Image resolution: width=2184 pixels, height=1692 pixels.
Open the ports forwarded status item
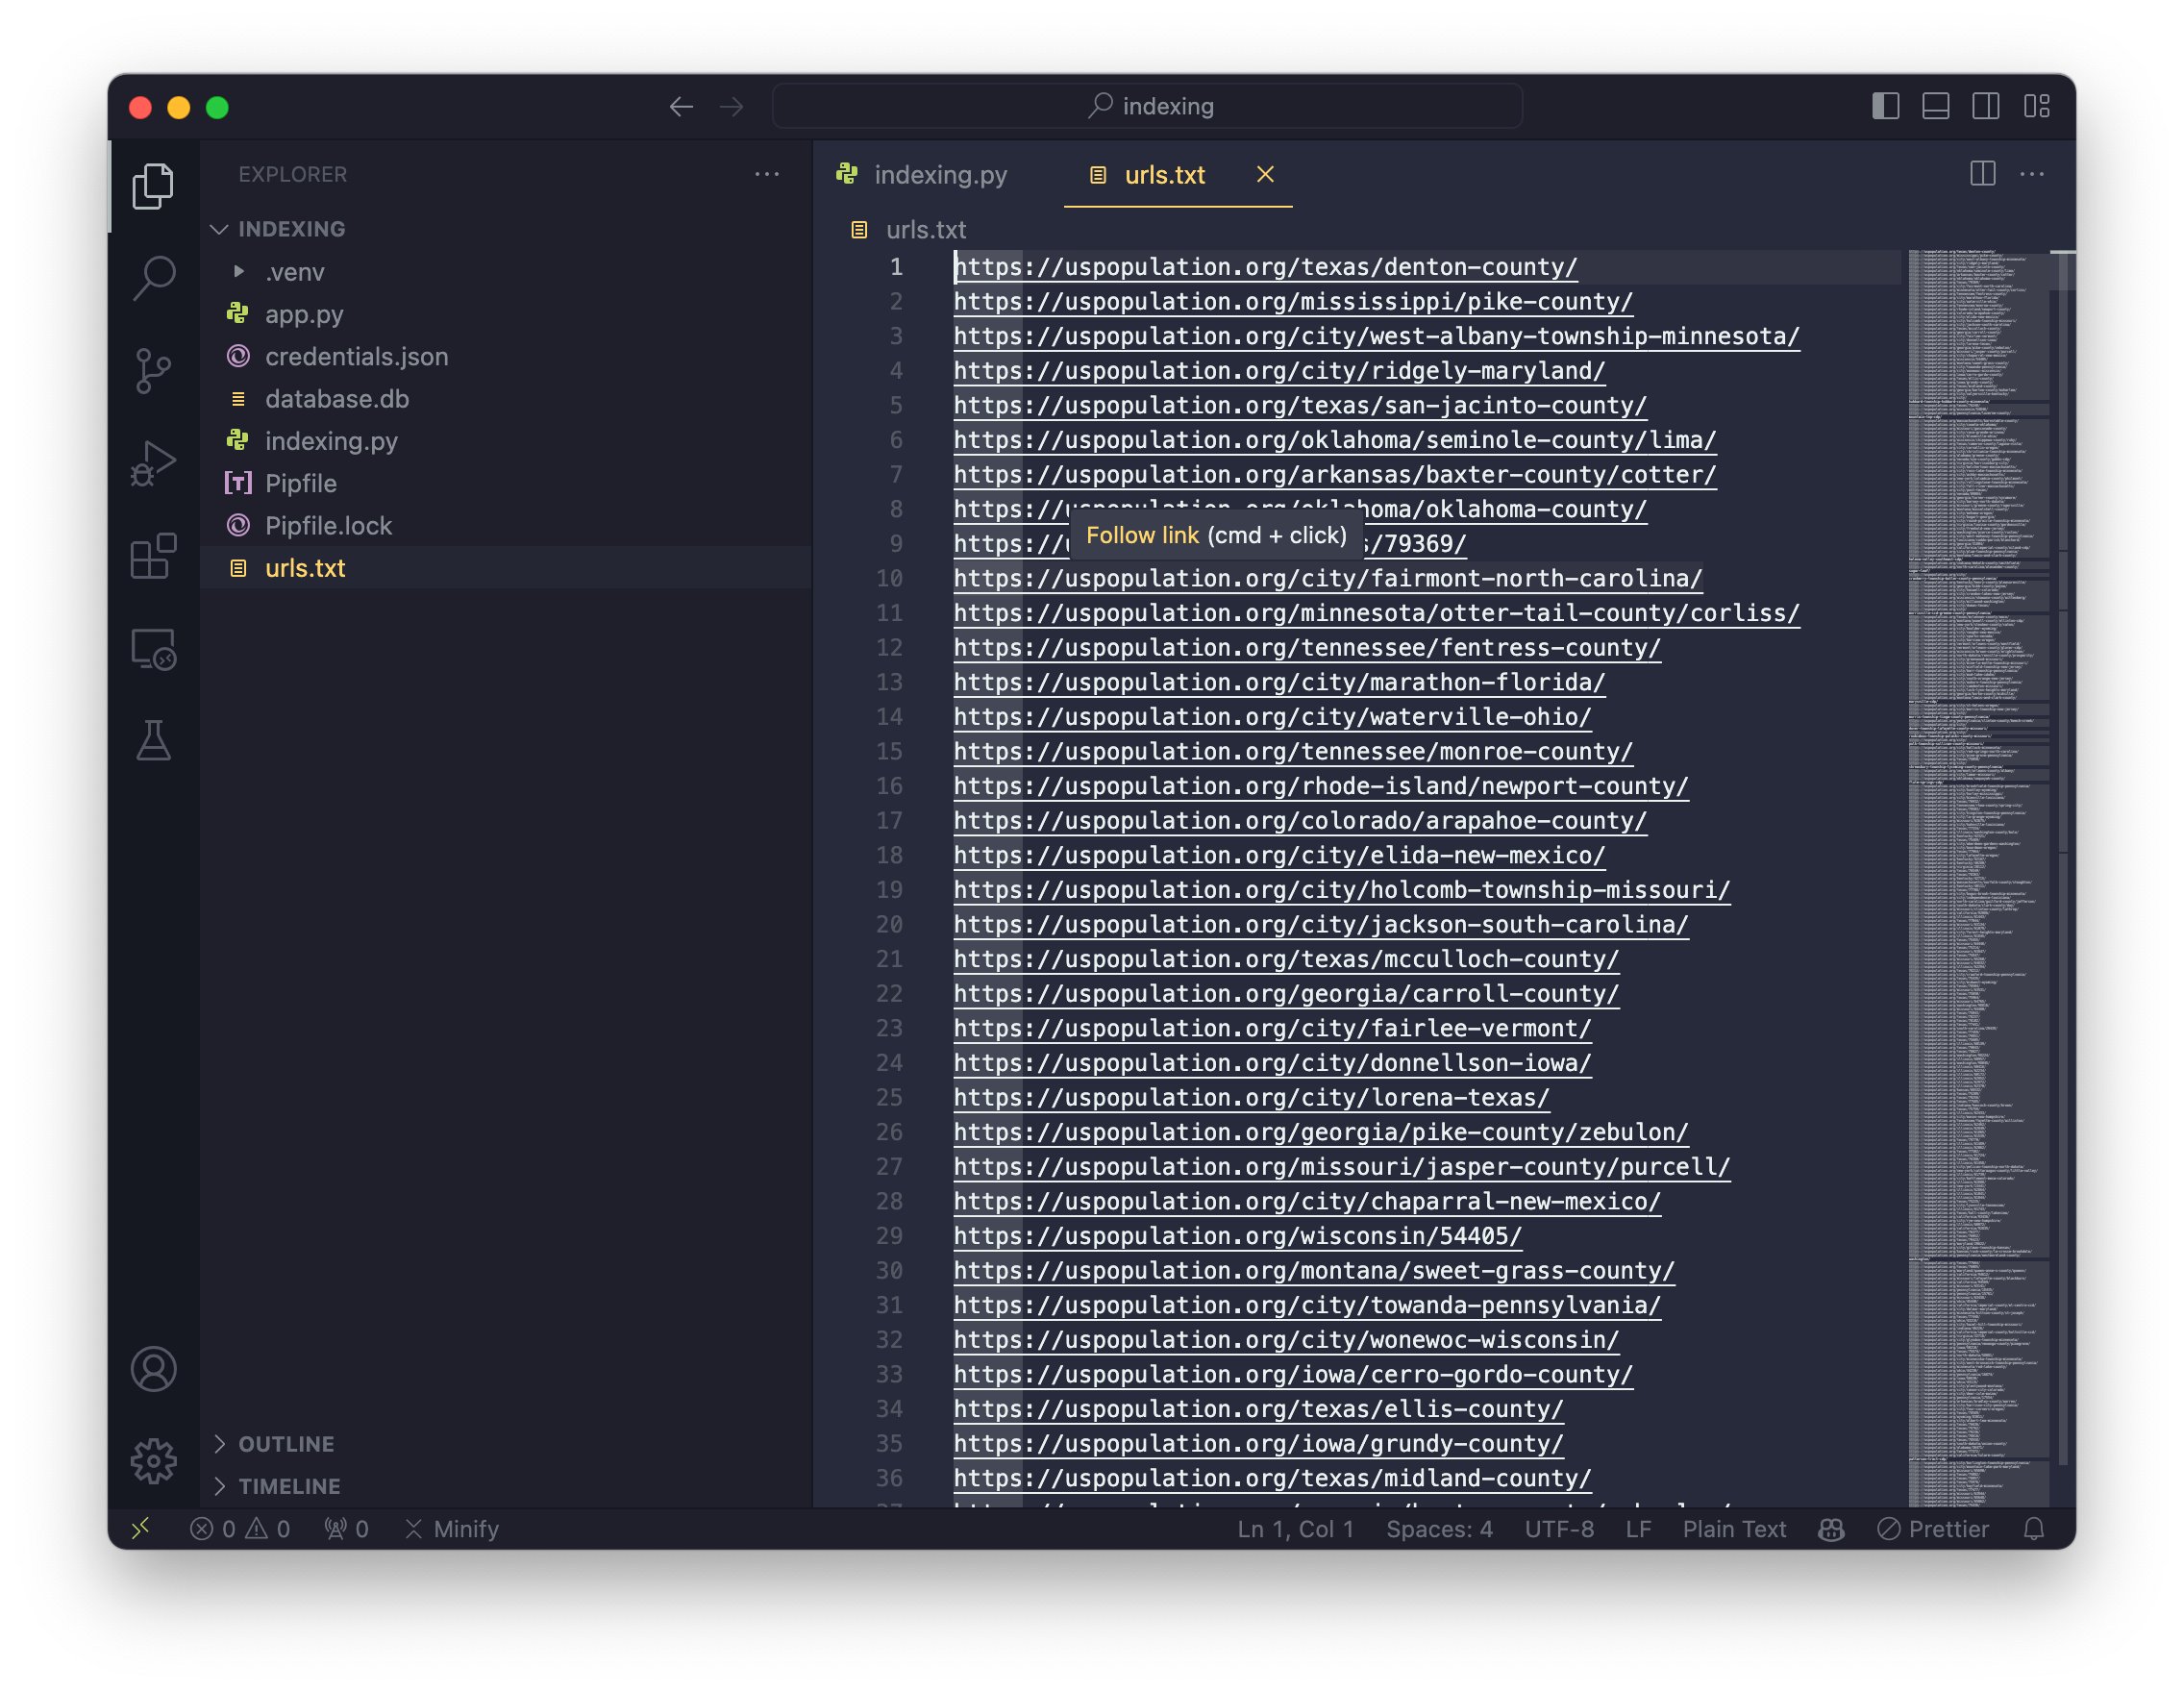346,1529
